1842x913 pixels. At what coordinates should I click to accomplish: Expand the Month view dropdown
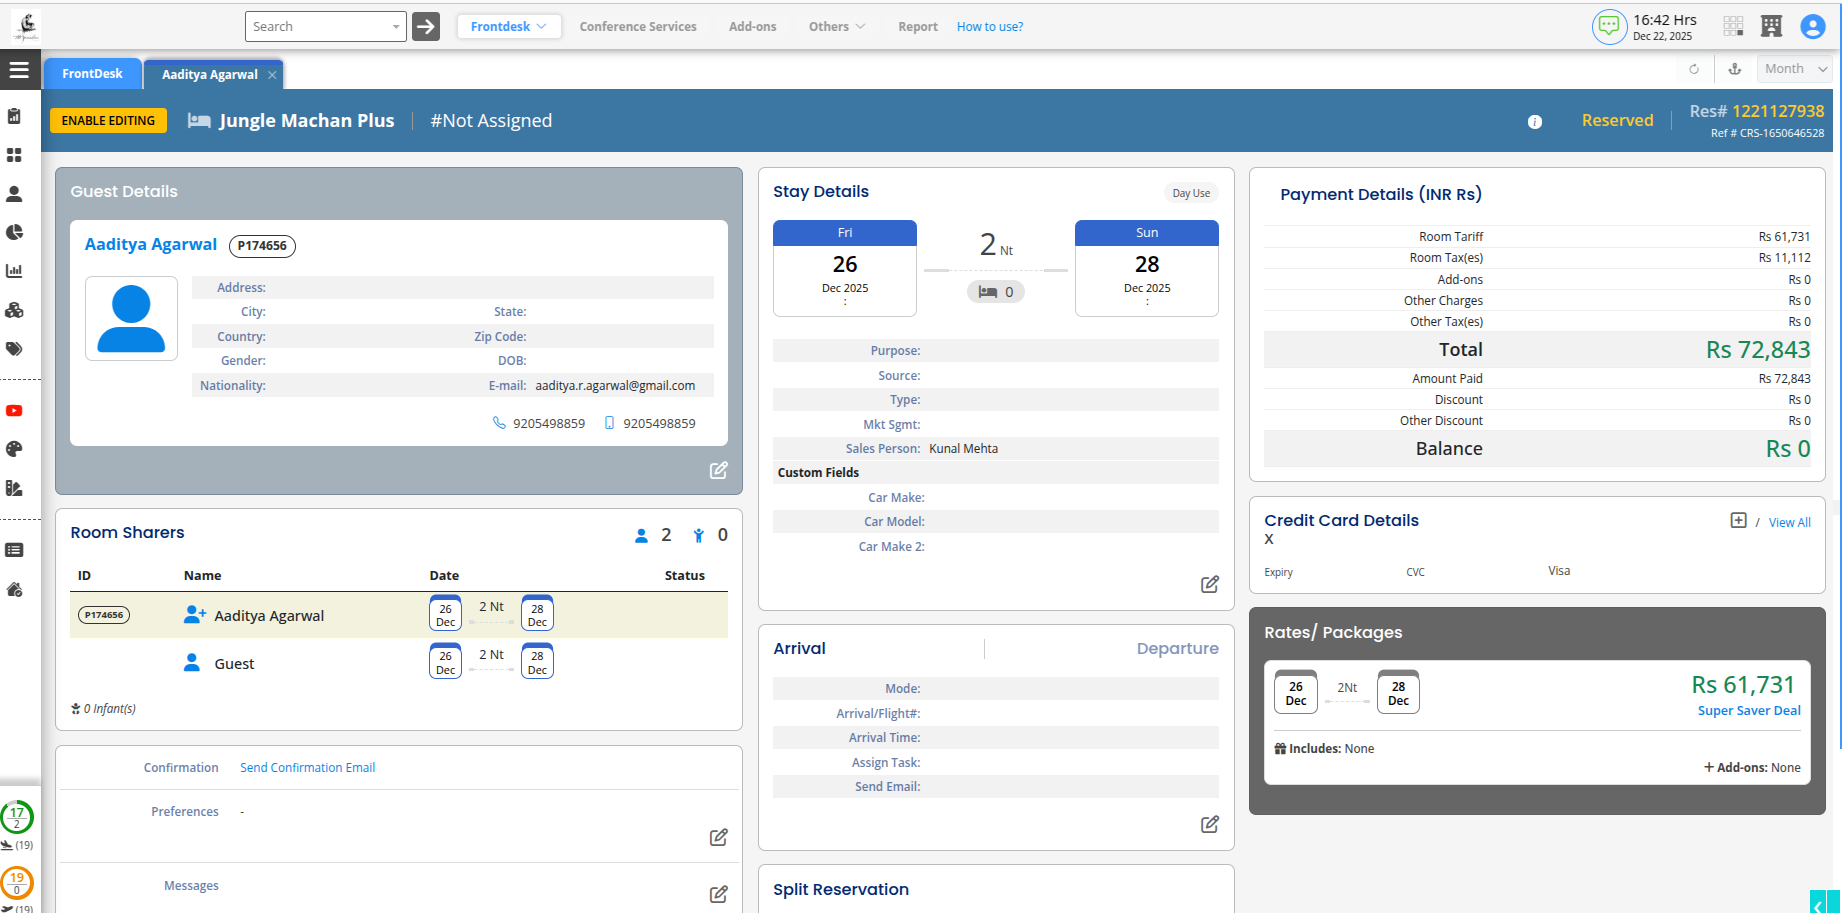[x=1795, y=69]
